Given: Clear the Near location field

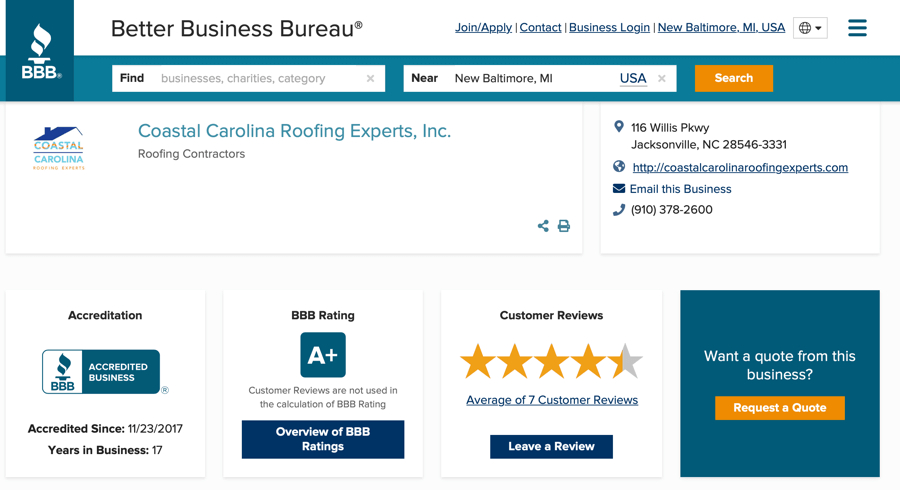Looking at the screenshot, I should [x=662, y=79].
